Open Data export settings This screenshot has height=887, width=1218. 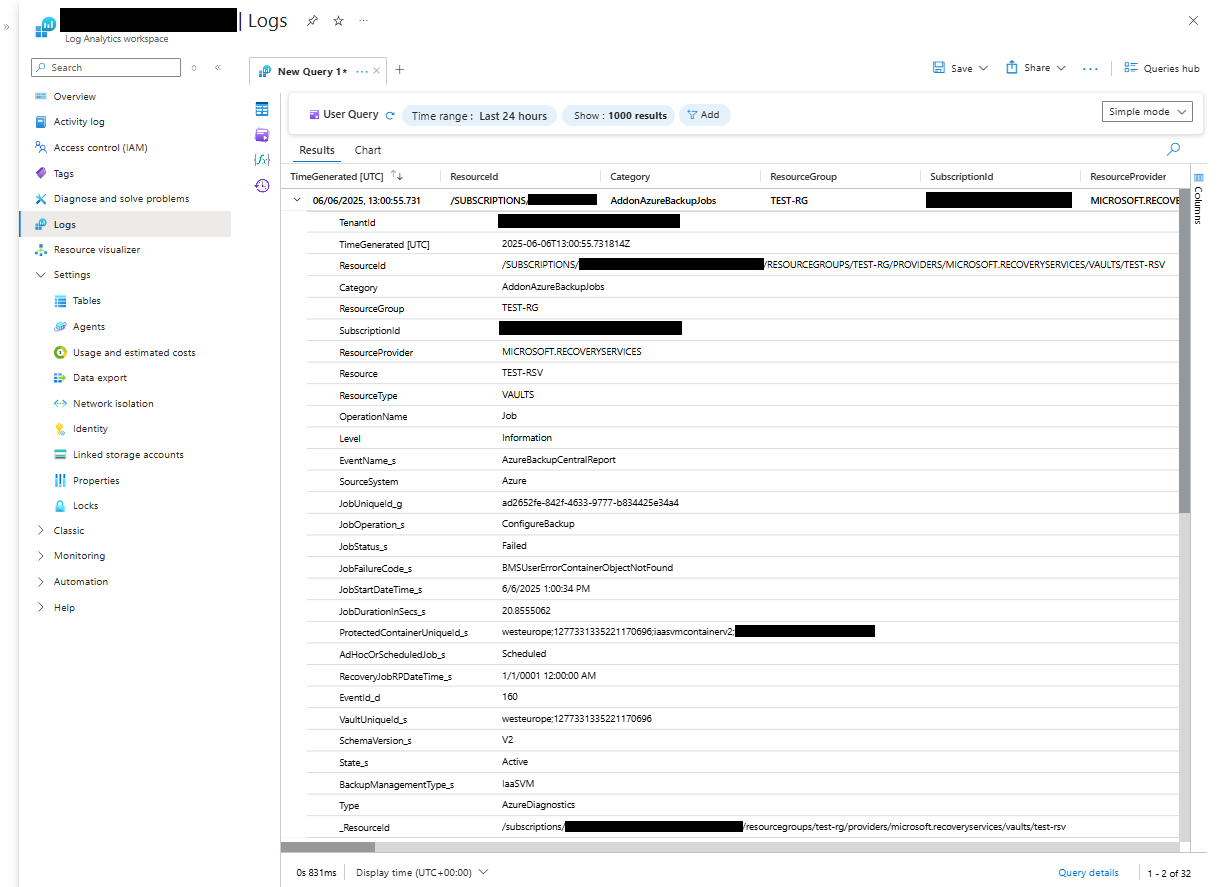[x=100, y=378]
